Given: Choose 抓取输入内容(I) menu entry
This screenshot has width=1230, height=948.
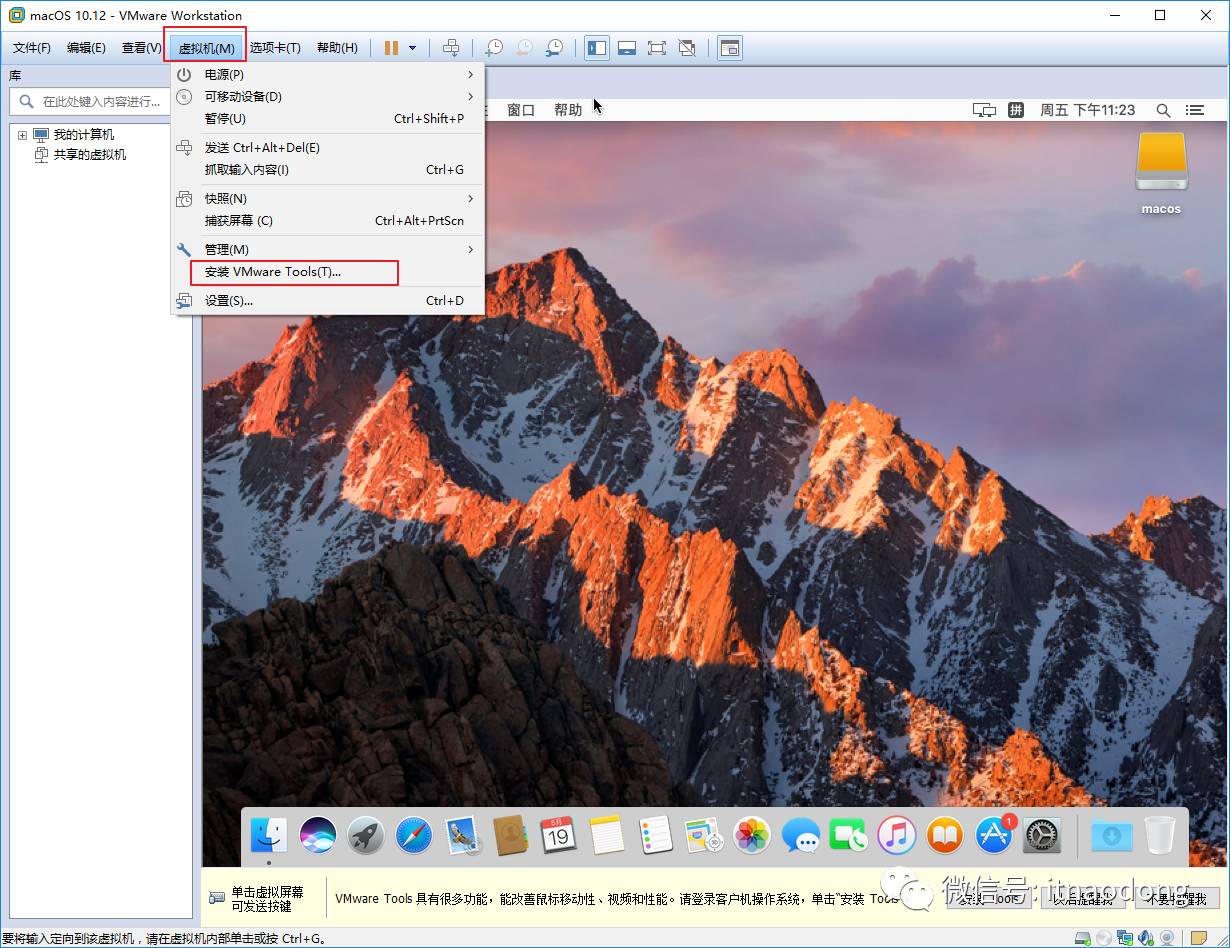Looking at the screenshot, I should coord(327,170).
